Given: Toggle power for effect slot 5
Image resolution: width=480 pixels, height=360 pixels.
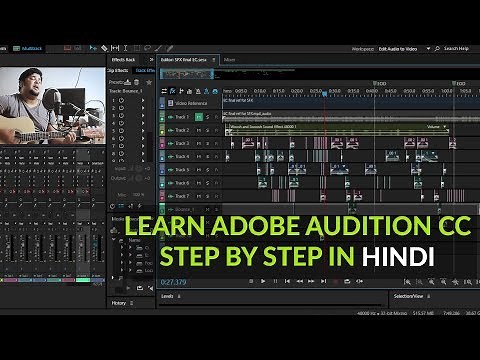Looking at the screenshot, I should pos(121,131).
